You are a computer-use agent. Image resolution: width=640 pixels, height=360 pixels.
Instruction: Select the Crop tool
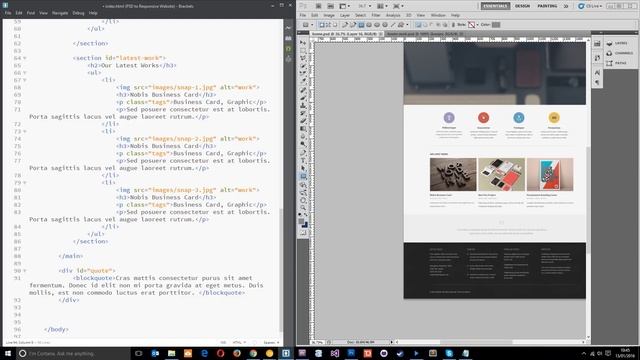tap(303, 74)
